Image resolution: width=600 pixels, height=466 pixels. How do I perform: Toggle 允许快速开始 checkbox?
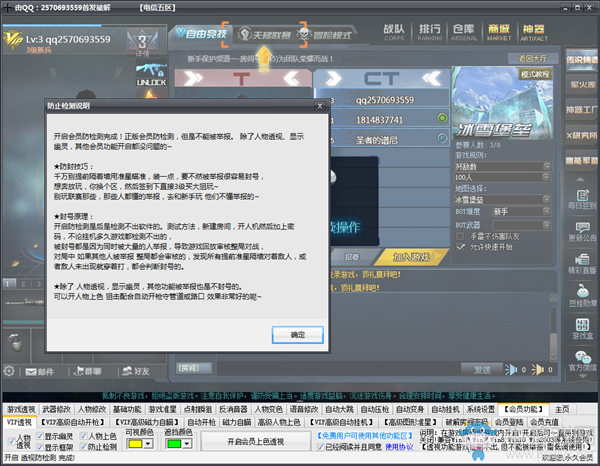[460, 247]
